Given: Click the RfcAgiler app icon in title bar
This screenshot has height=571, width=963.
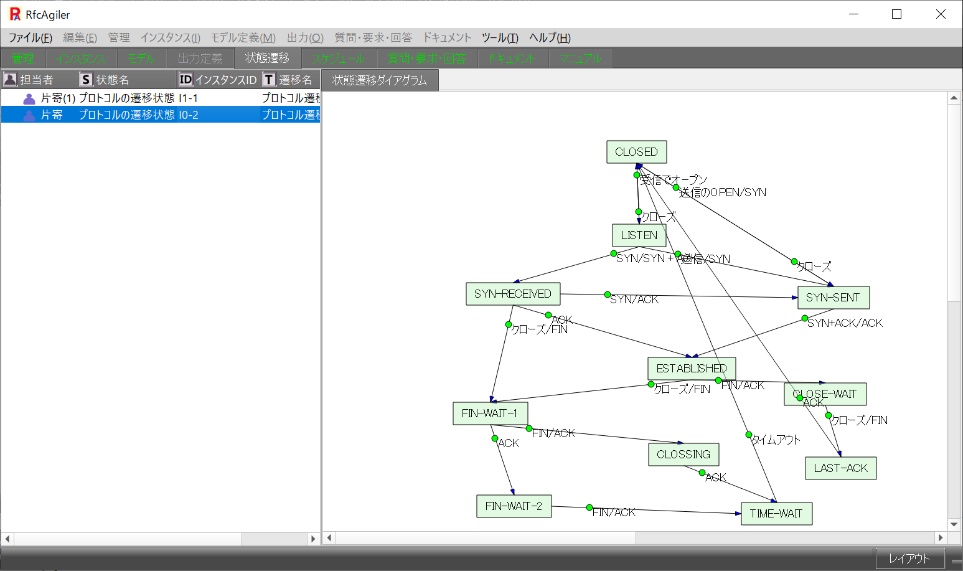Looking at the screenshot, I should 14,14.
